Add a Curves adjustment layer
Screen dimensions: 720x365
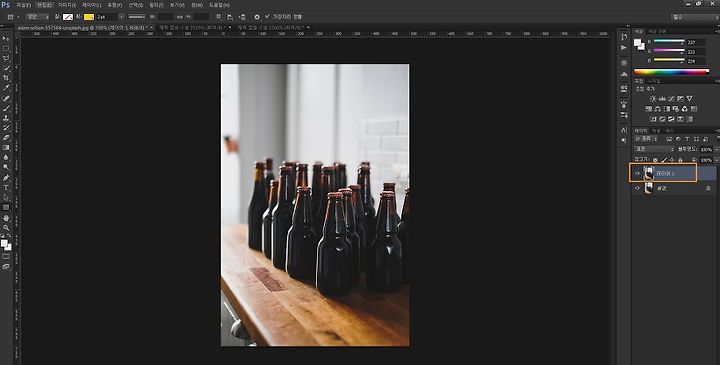(671, 99)
